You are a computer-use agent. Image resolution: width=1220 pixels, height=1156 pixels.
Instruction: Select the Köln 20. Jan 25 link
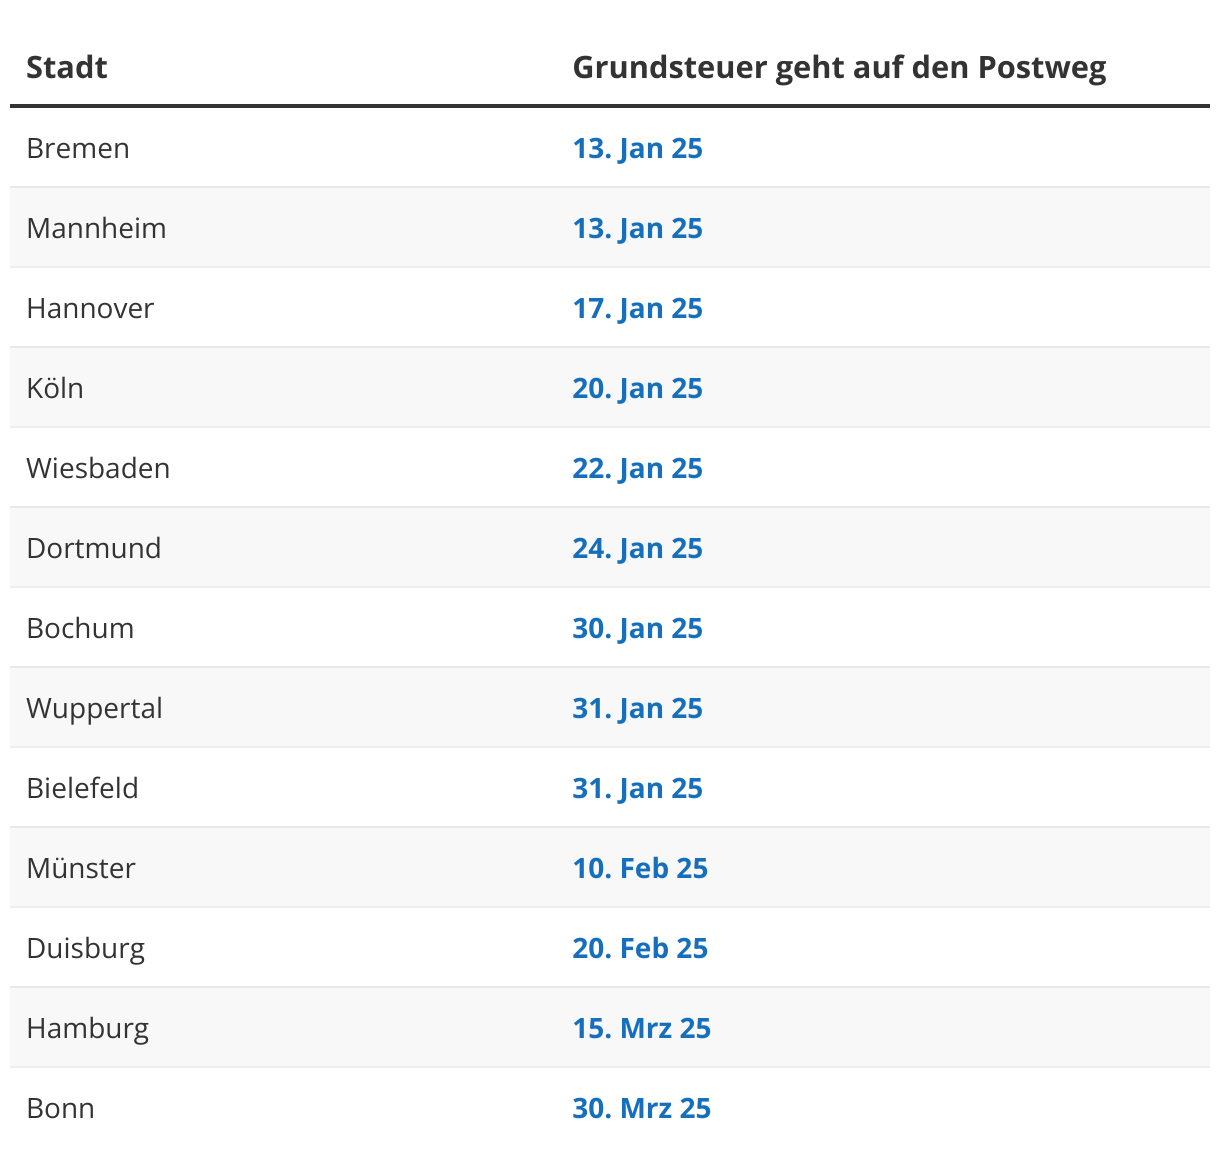pos(637,388)
